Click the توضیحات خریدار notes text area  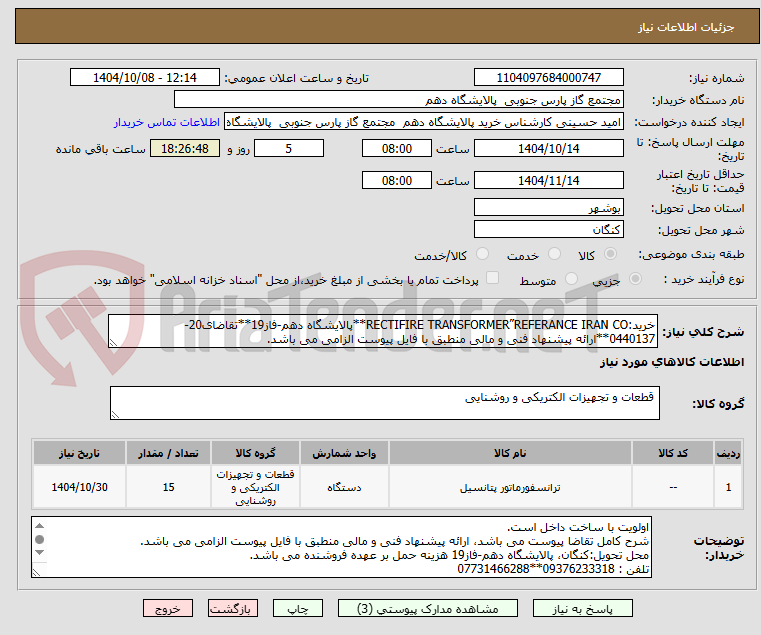pos(342,547)
